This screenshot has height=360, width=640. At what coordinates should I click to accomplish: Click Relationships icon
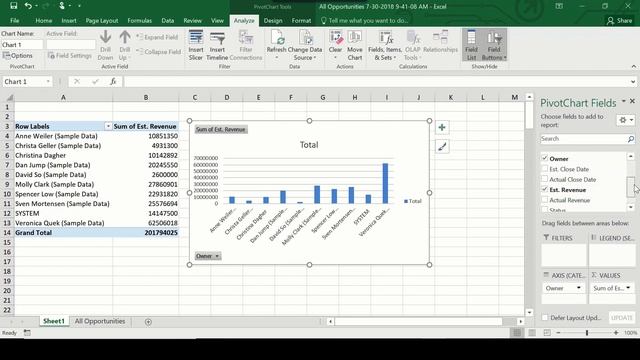pos(440,37)
